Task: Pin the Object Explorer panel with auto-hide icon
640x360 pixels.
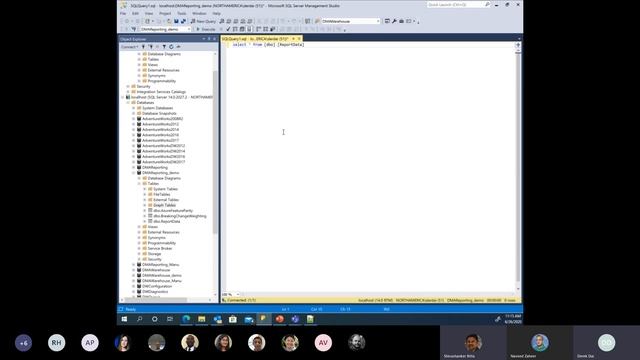Action: pos(209,39)
